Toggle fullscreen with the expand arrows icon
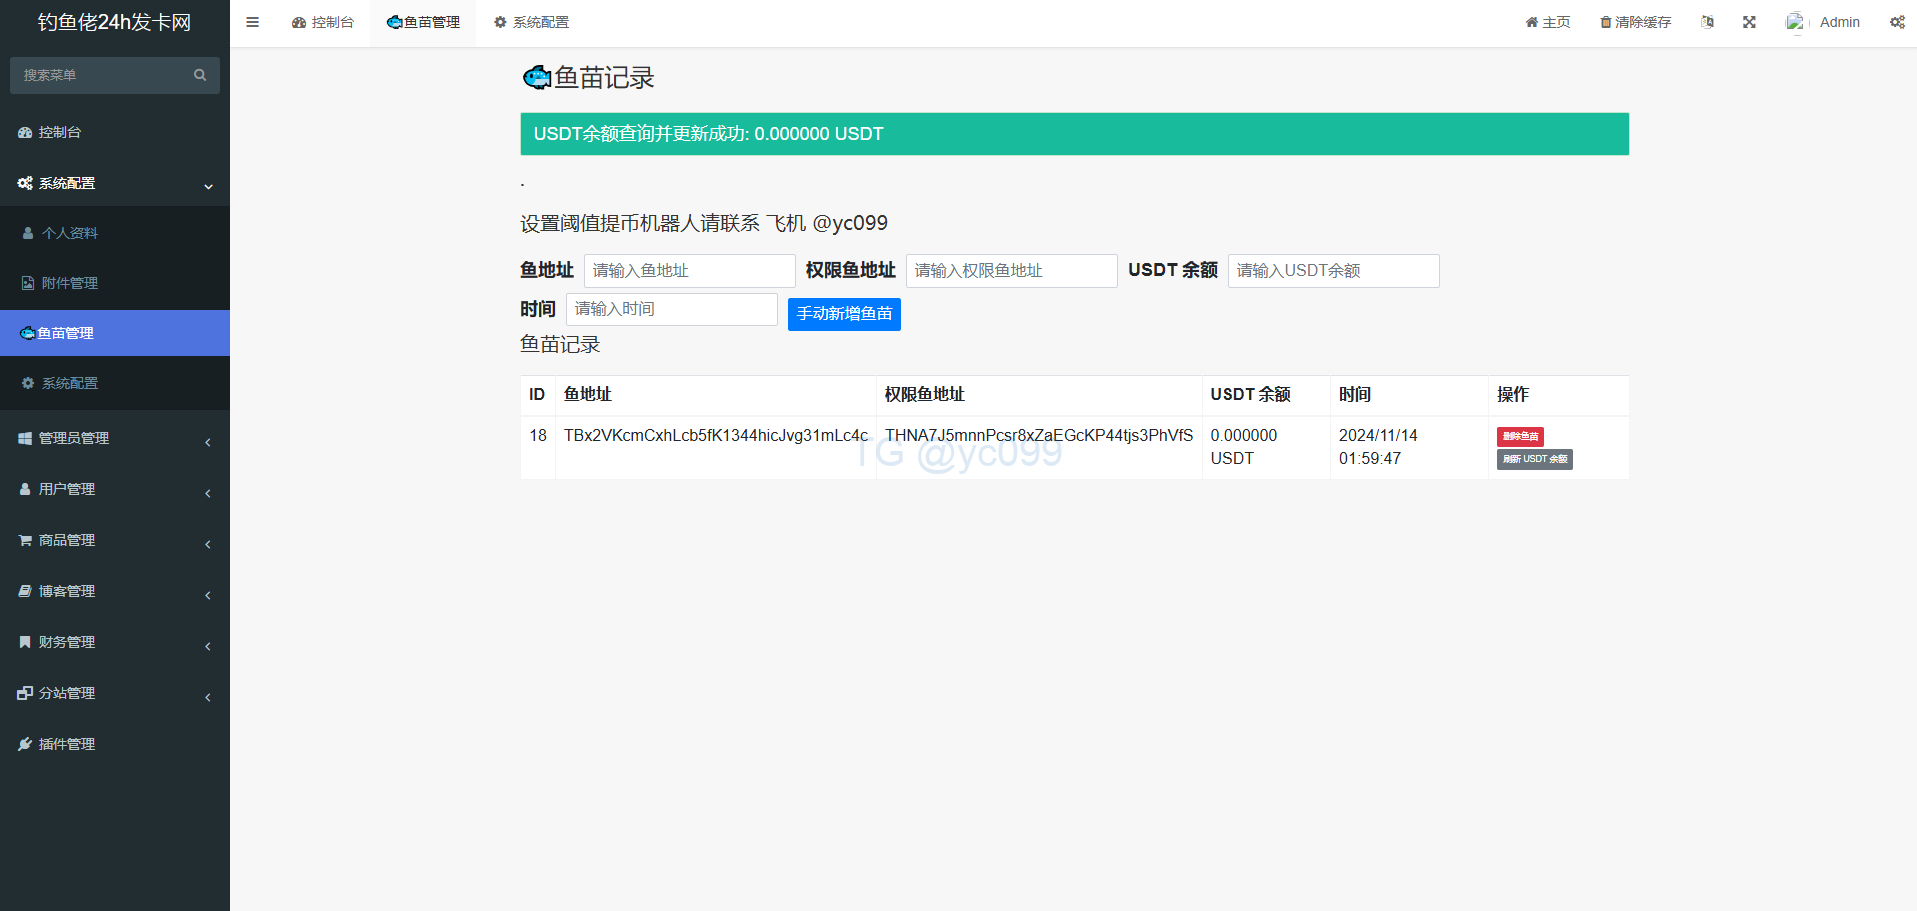Viewport: 1917px width, 911px height. [x=1749, y=22]
